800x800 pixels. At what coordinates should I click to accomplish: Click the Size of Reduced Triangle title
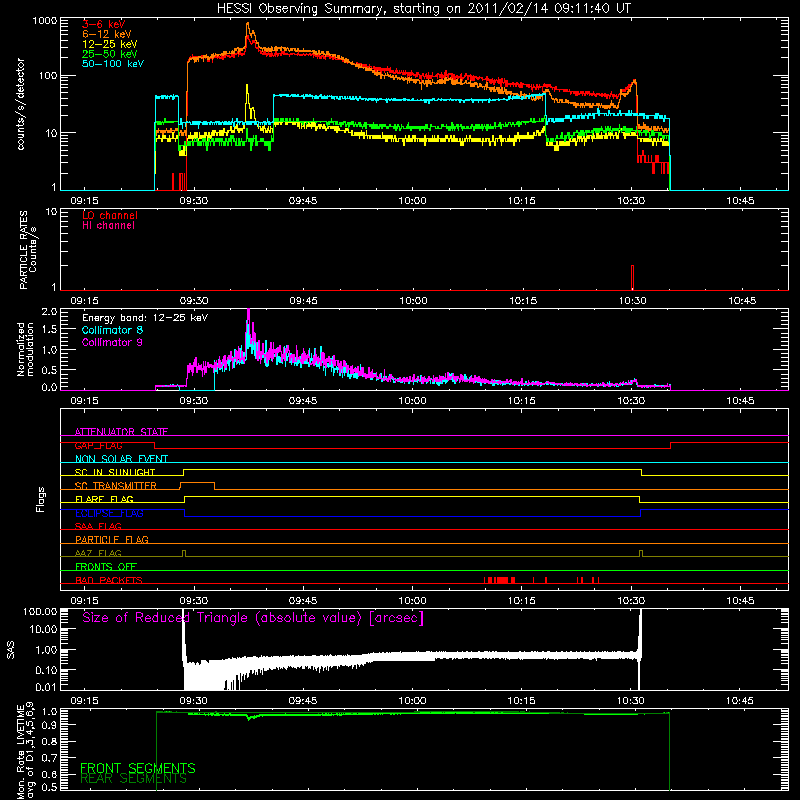point(253,618)
